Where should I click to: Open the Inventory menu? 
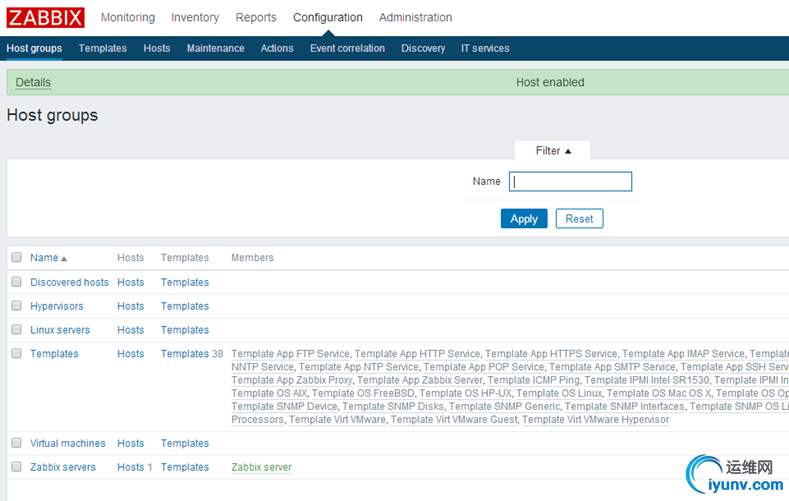click(195, 18)
